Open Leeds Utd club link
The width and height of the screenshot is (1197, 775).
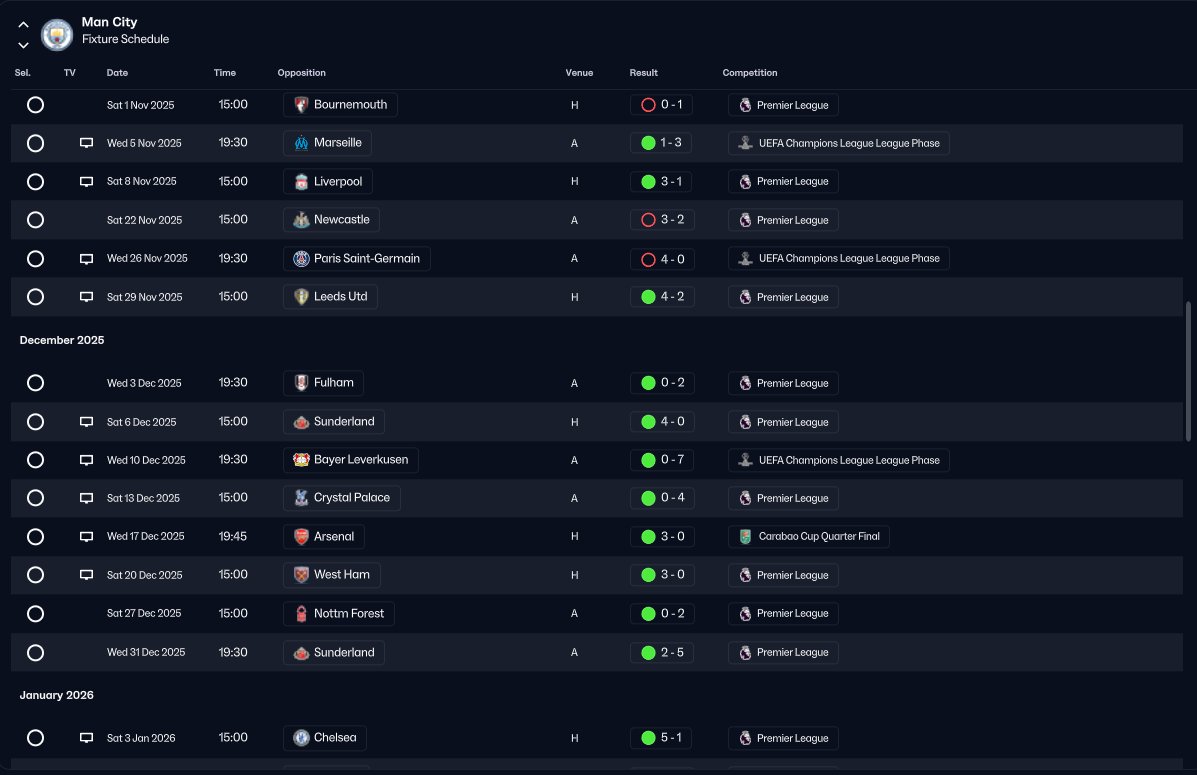point(331,297)
